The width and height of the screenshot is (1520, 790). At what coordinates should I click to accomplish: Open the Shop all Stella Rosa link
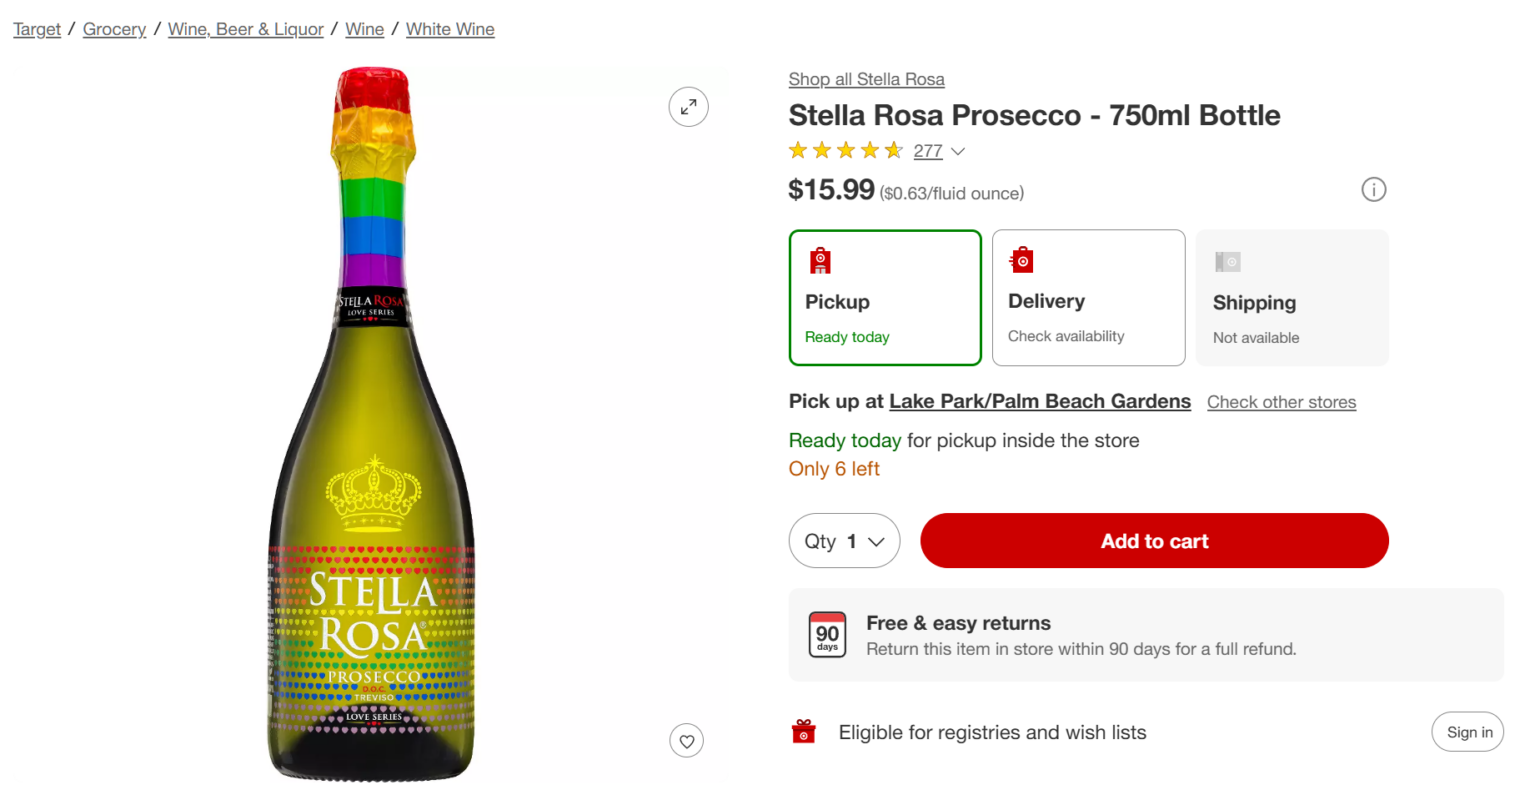pyautogui.click(x=866, y=79)
